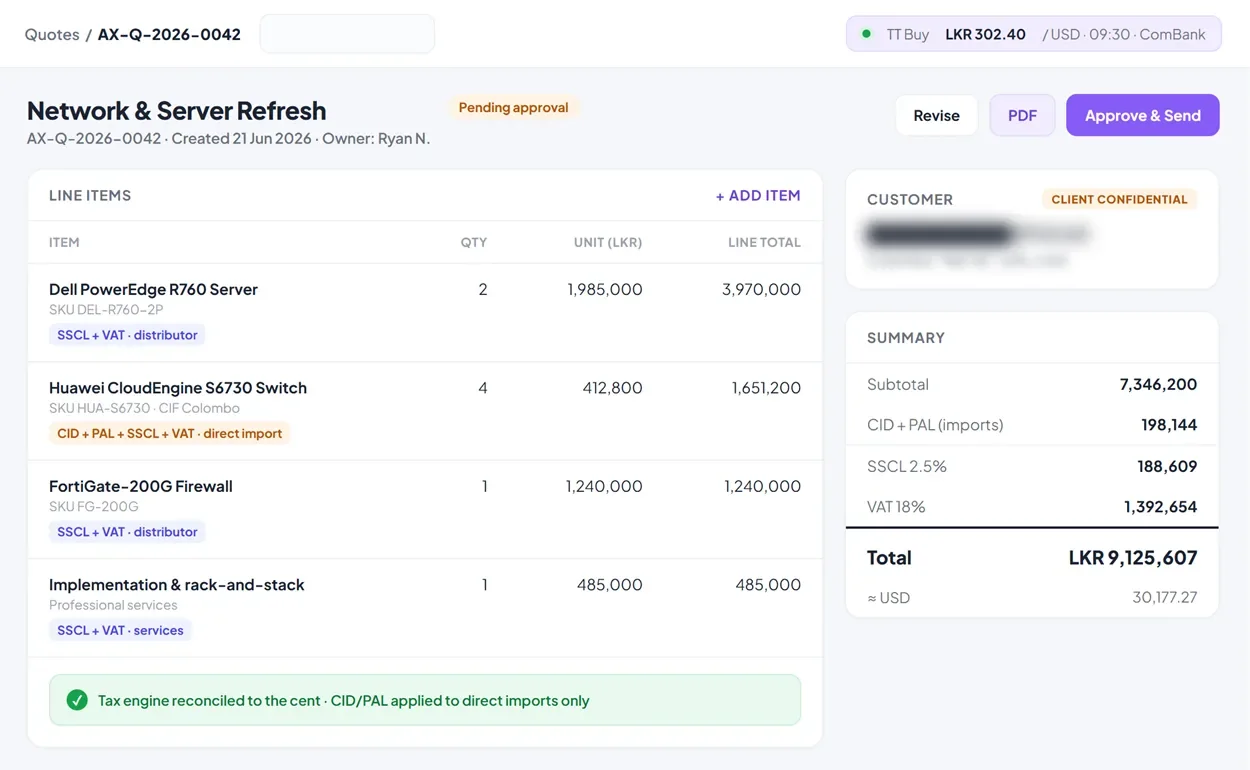Click SSCL 2.5% value 188,609
The width and height of the screenshot is (1250, 770).
pyautogui.click(x=1167, y=466)
